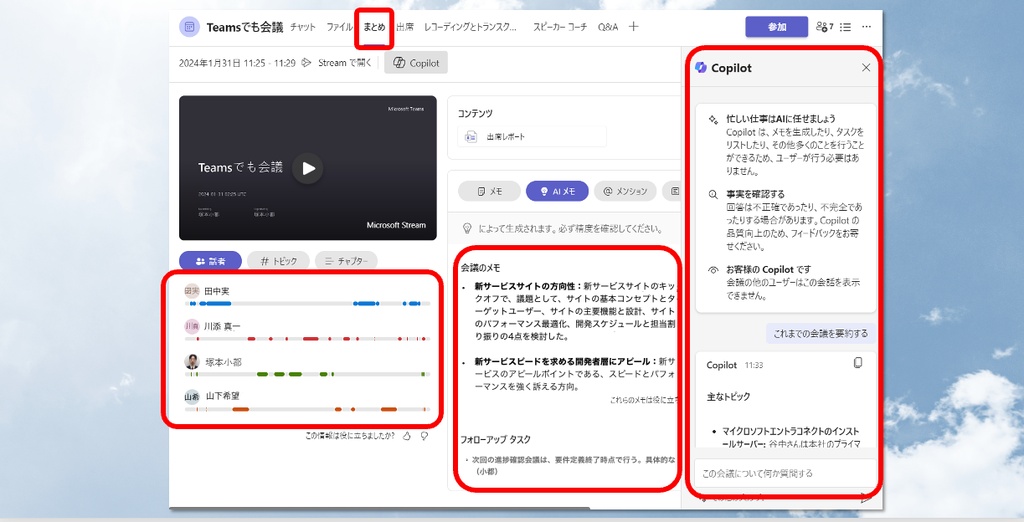This screenshot has width=1024, height=522.
Task: Click 田中実 speaker timeline bar
Action: point(308,304)
